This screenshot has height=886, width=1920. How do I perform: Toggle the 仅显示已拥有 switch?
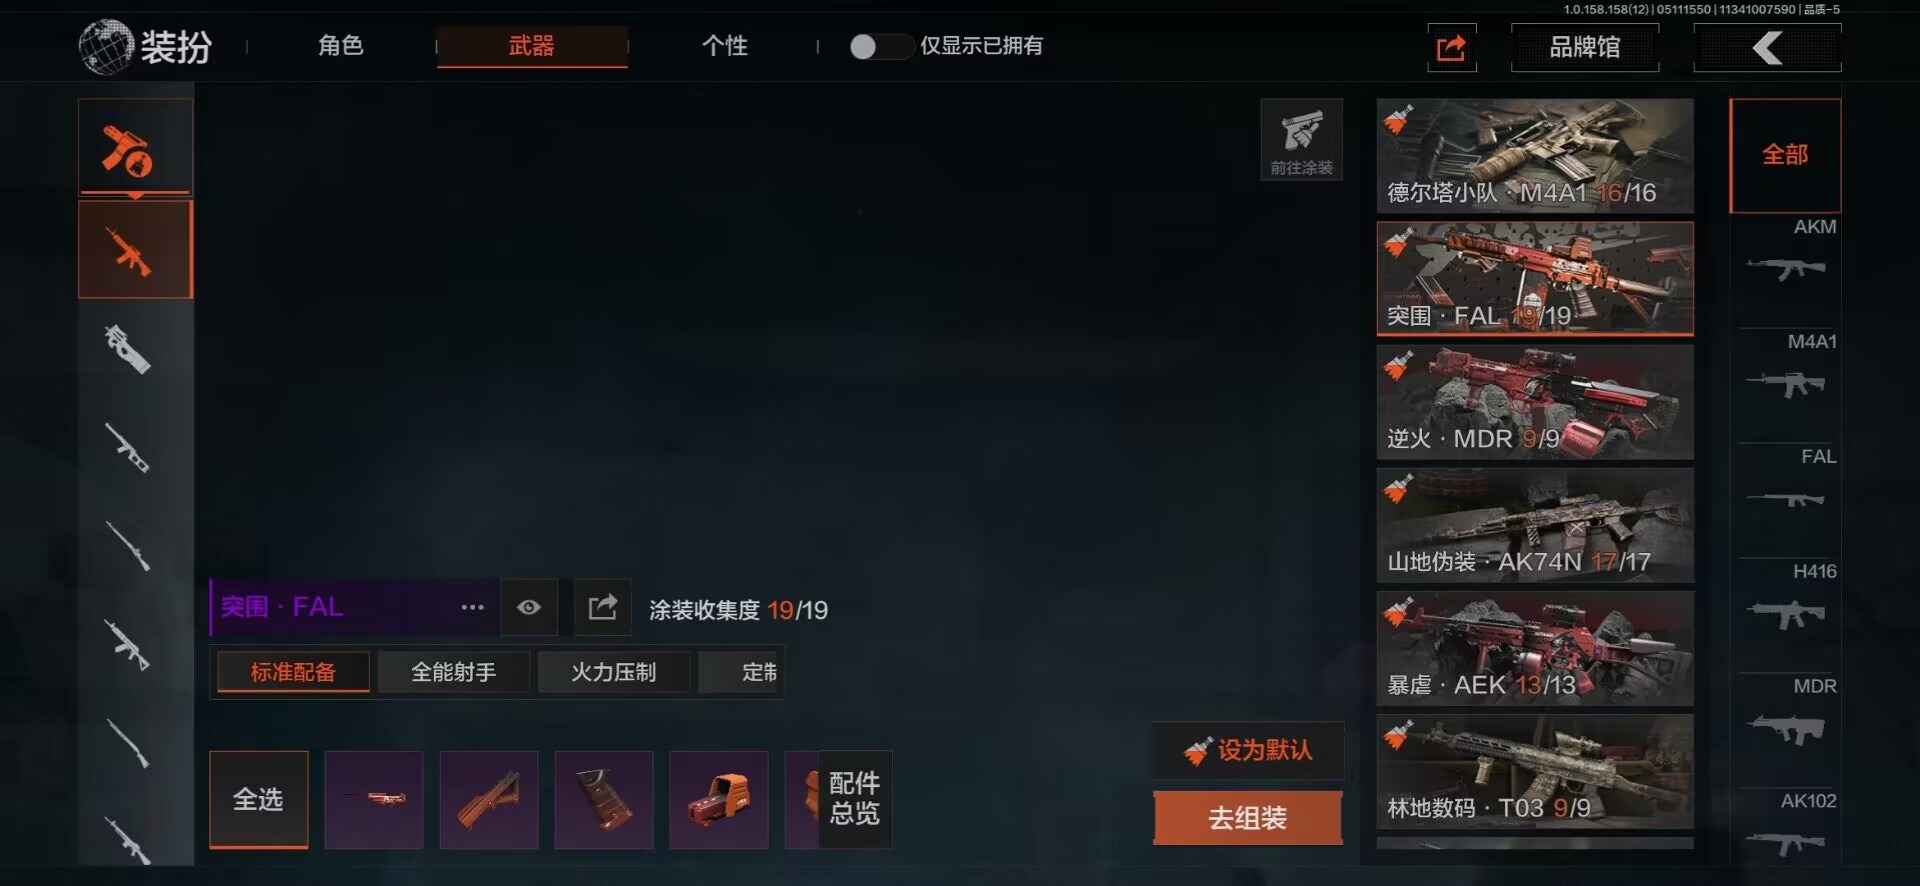[x=878, y=46]
